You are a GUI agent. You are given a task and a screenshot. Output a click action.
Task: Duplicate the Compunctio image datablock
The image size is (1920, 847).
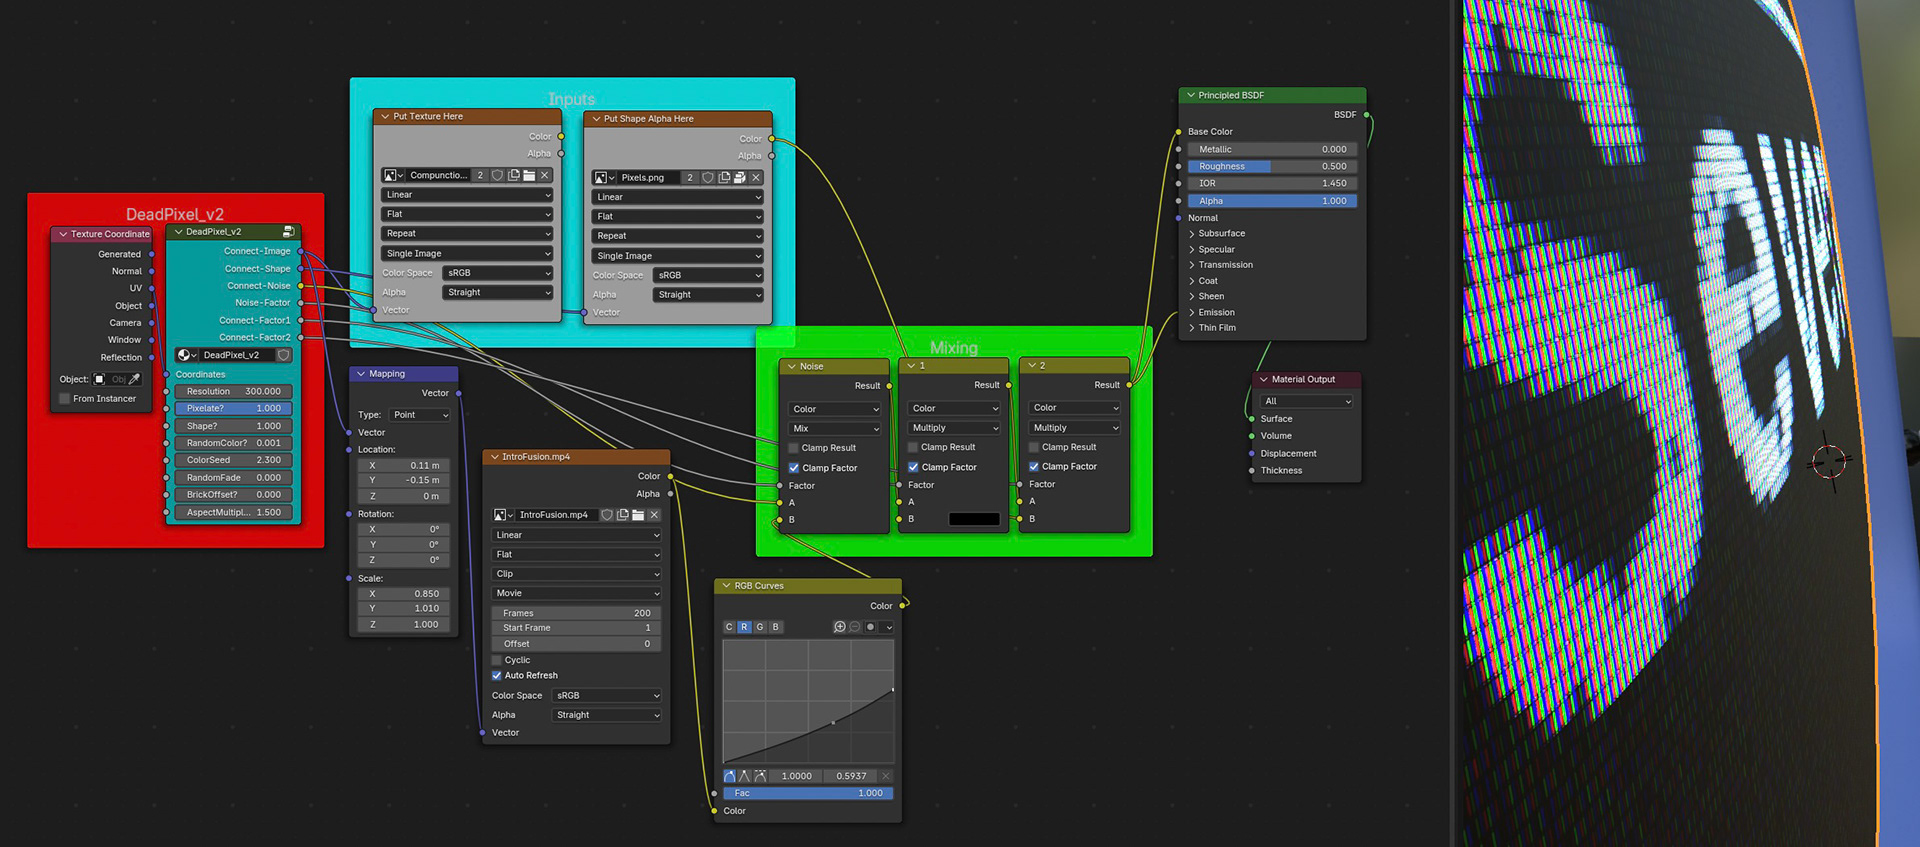[x=513, y=175]
